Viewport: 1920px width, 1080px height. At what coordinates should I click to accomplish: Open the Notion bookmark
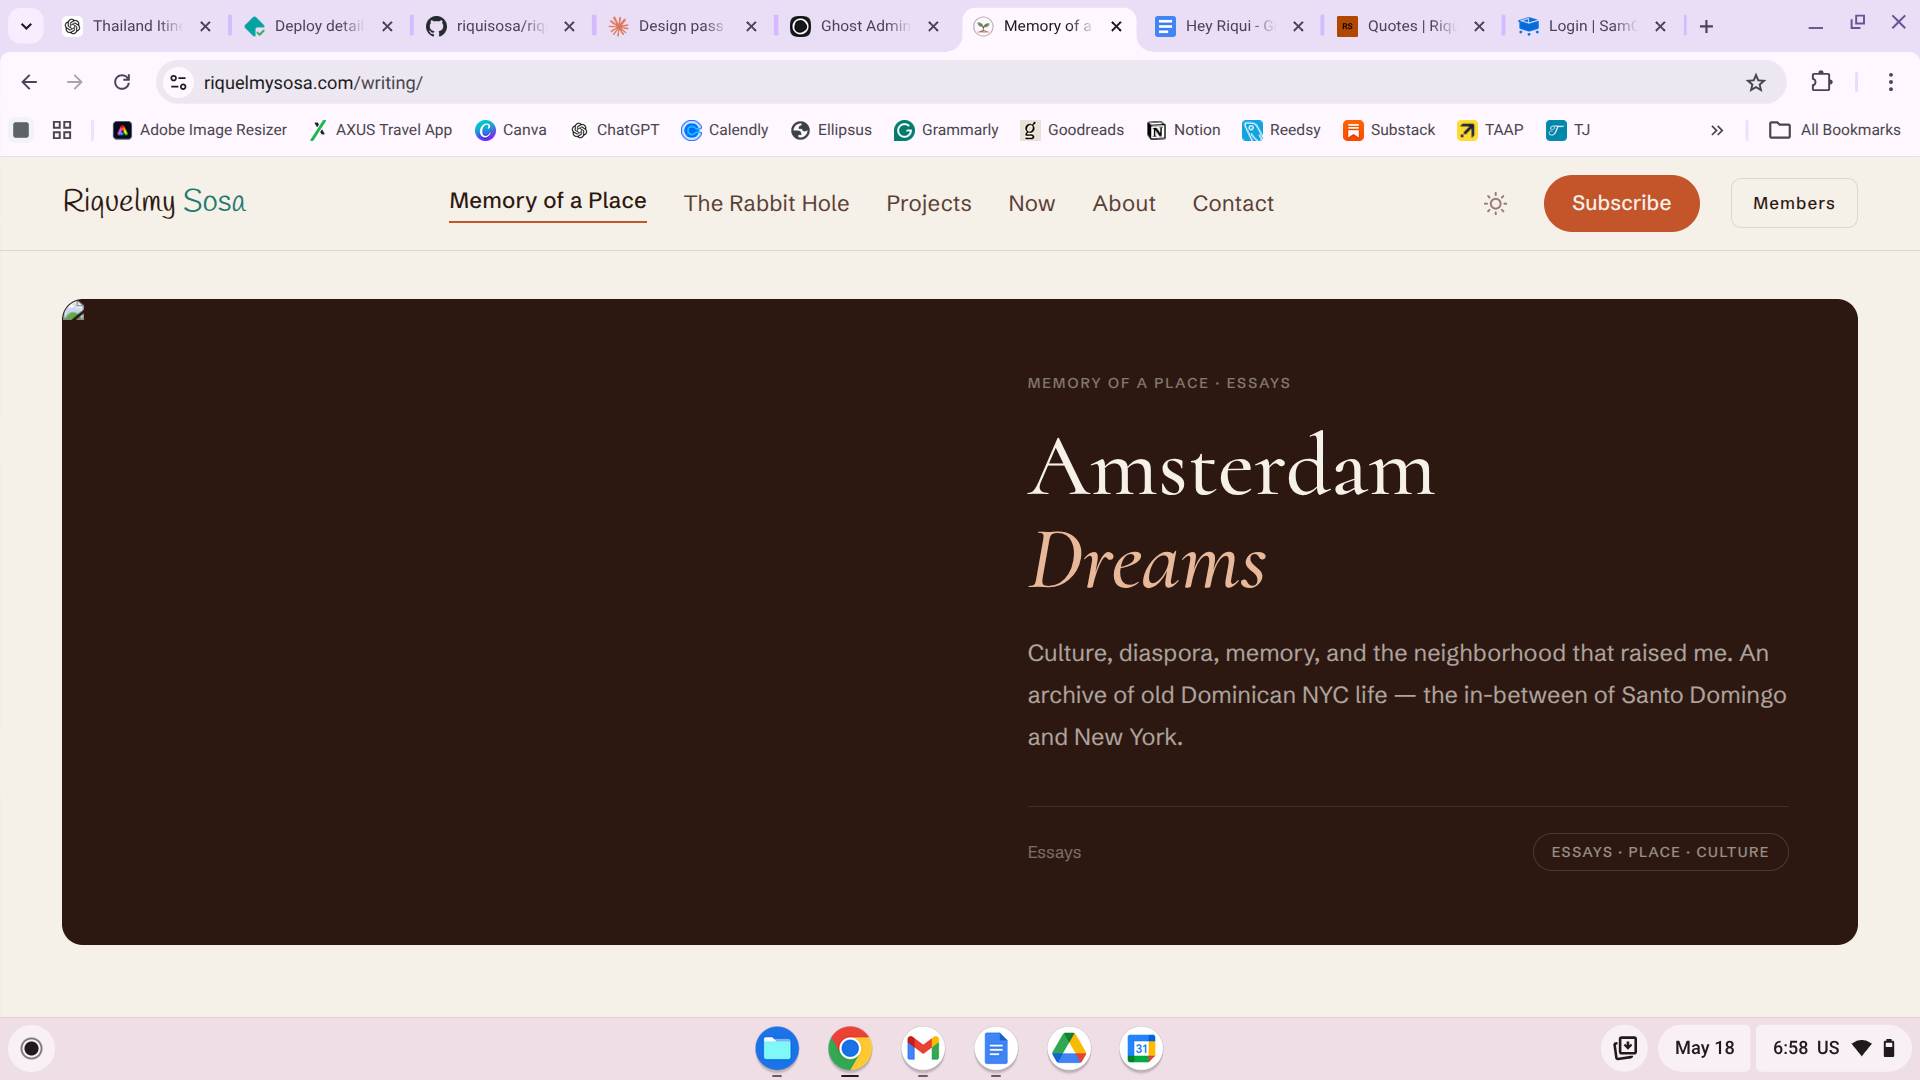point(1184,130)
